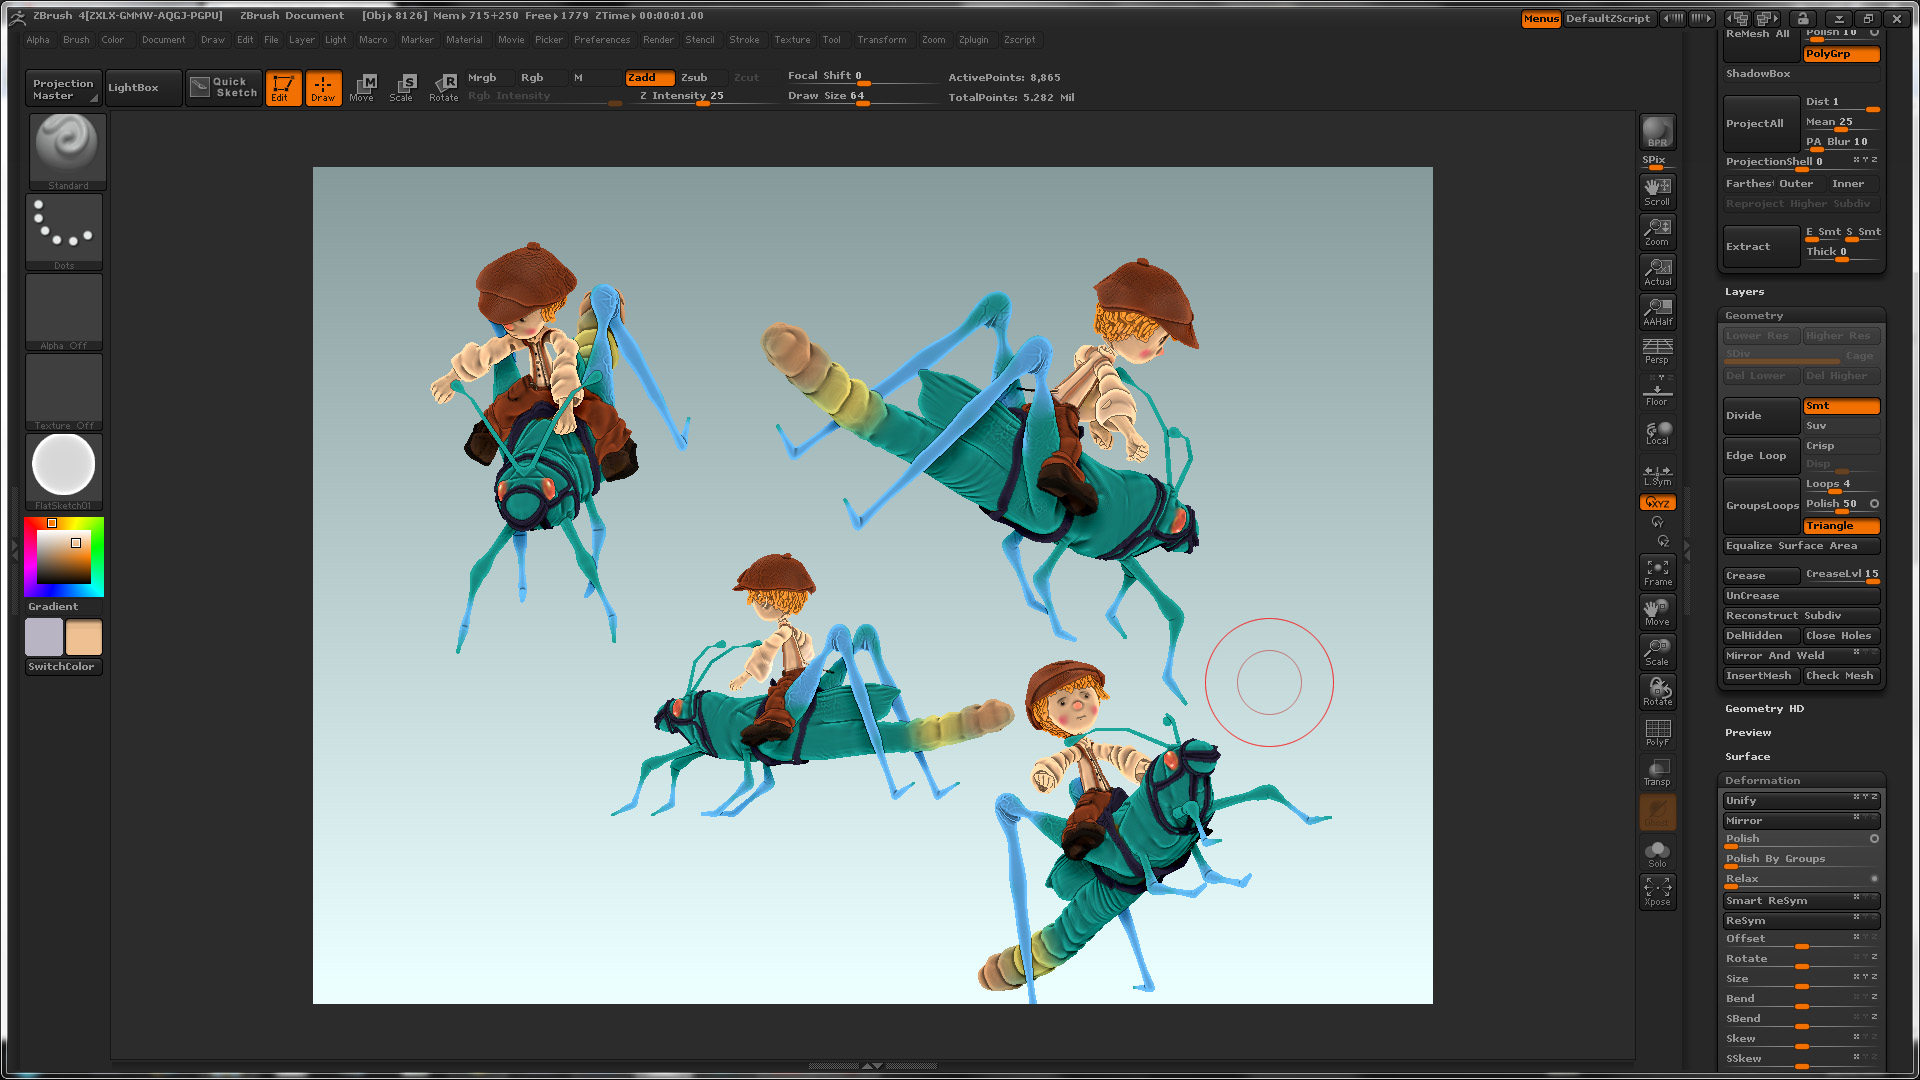Click the Frame view icon
Viewport: 1920px width, 1080px height.
[1657, 571]
